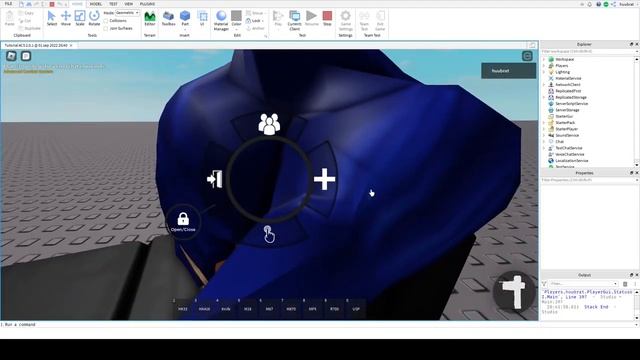
Task: Toggle the Collisions checkbox
Action: (106, 20)
